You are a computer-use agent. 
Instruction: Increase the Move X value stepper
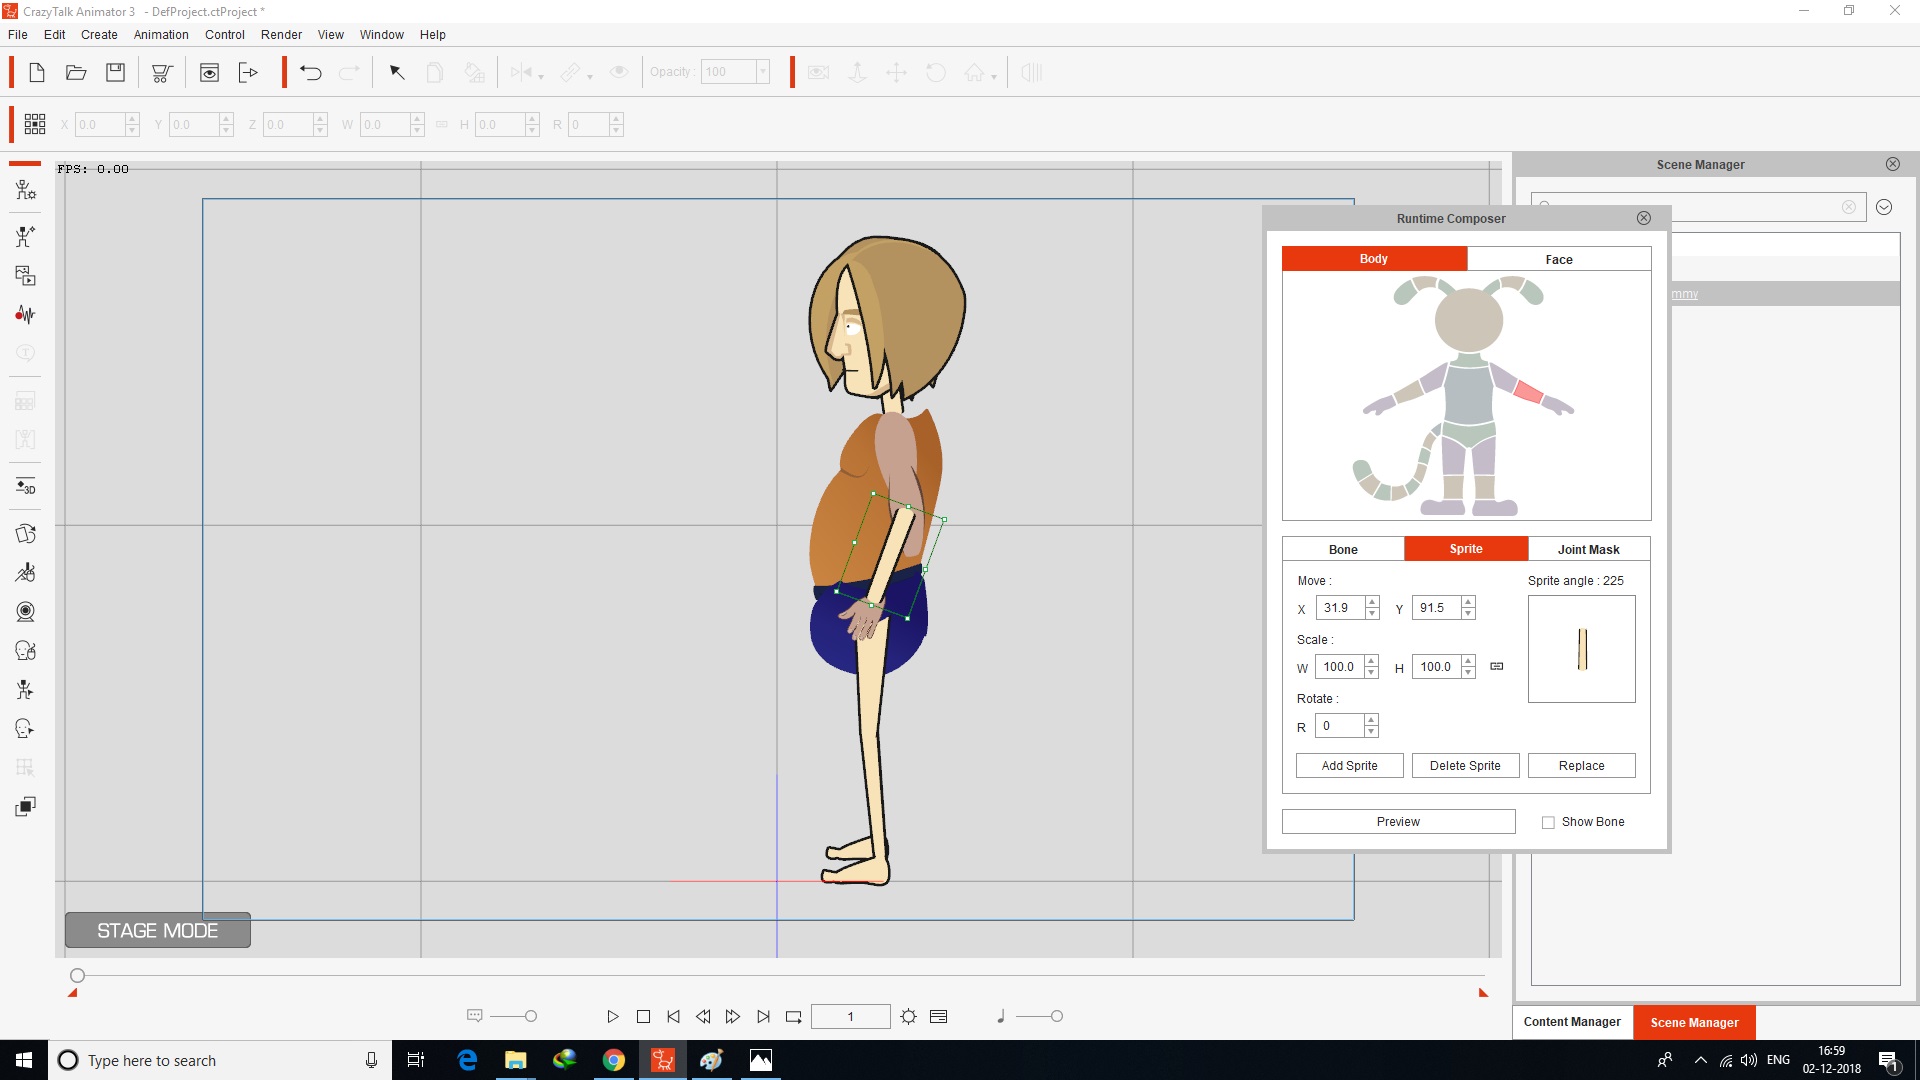[1372, 602]
